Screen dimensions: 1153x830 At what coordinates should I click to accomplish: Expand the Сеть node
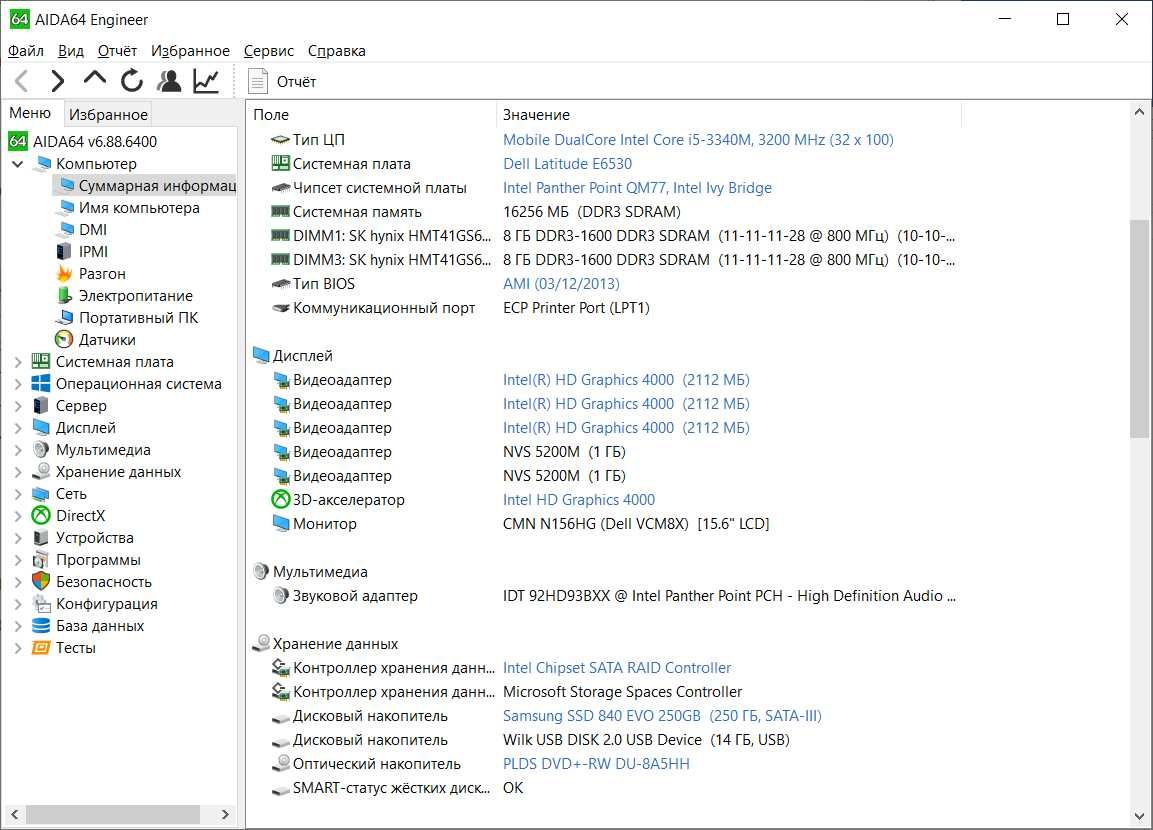18,494
